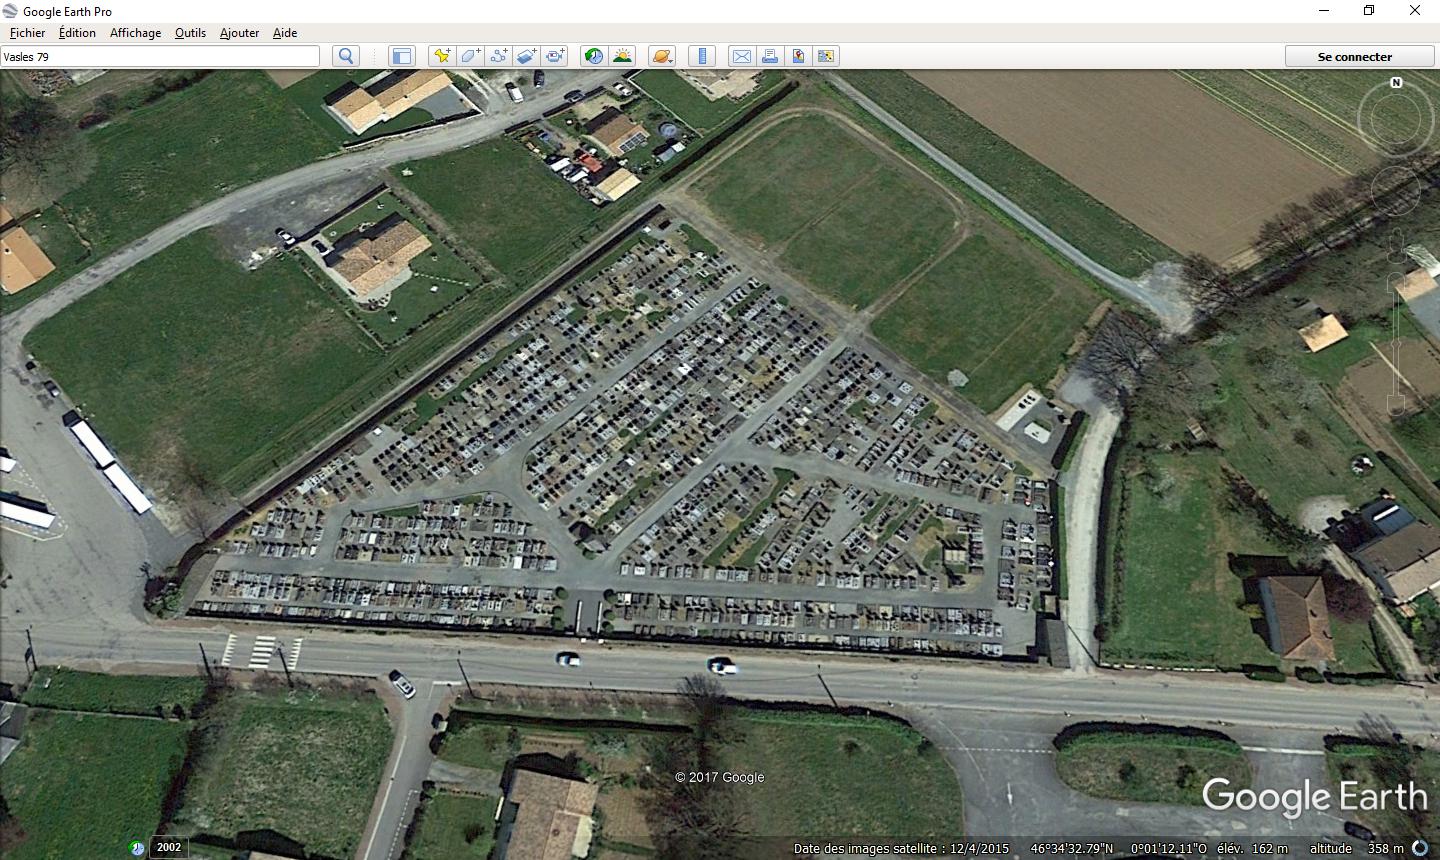Click the élév. 162 m readout
This screenshot has width=1440, height=860.
click(1252, 848)
